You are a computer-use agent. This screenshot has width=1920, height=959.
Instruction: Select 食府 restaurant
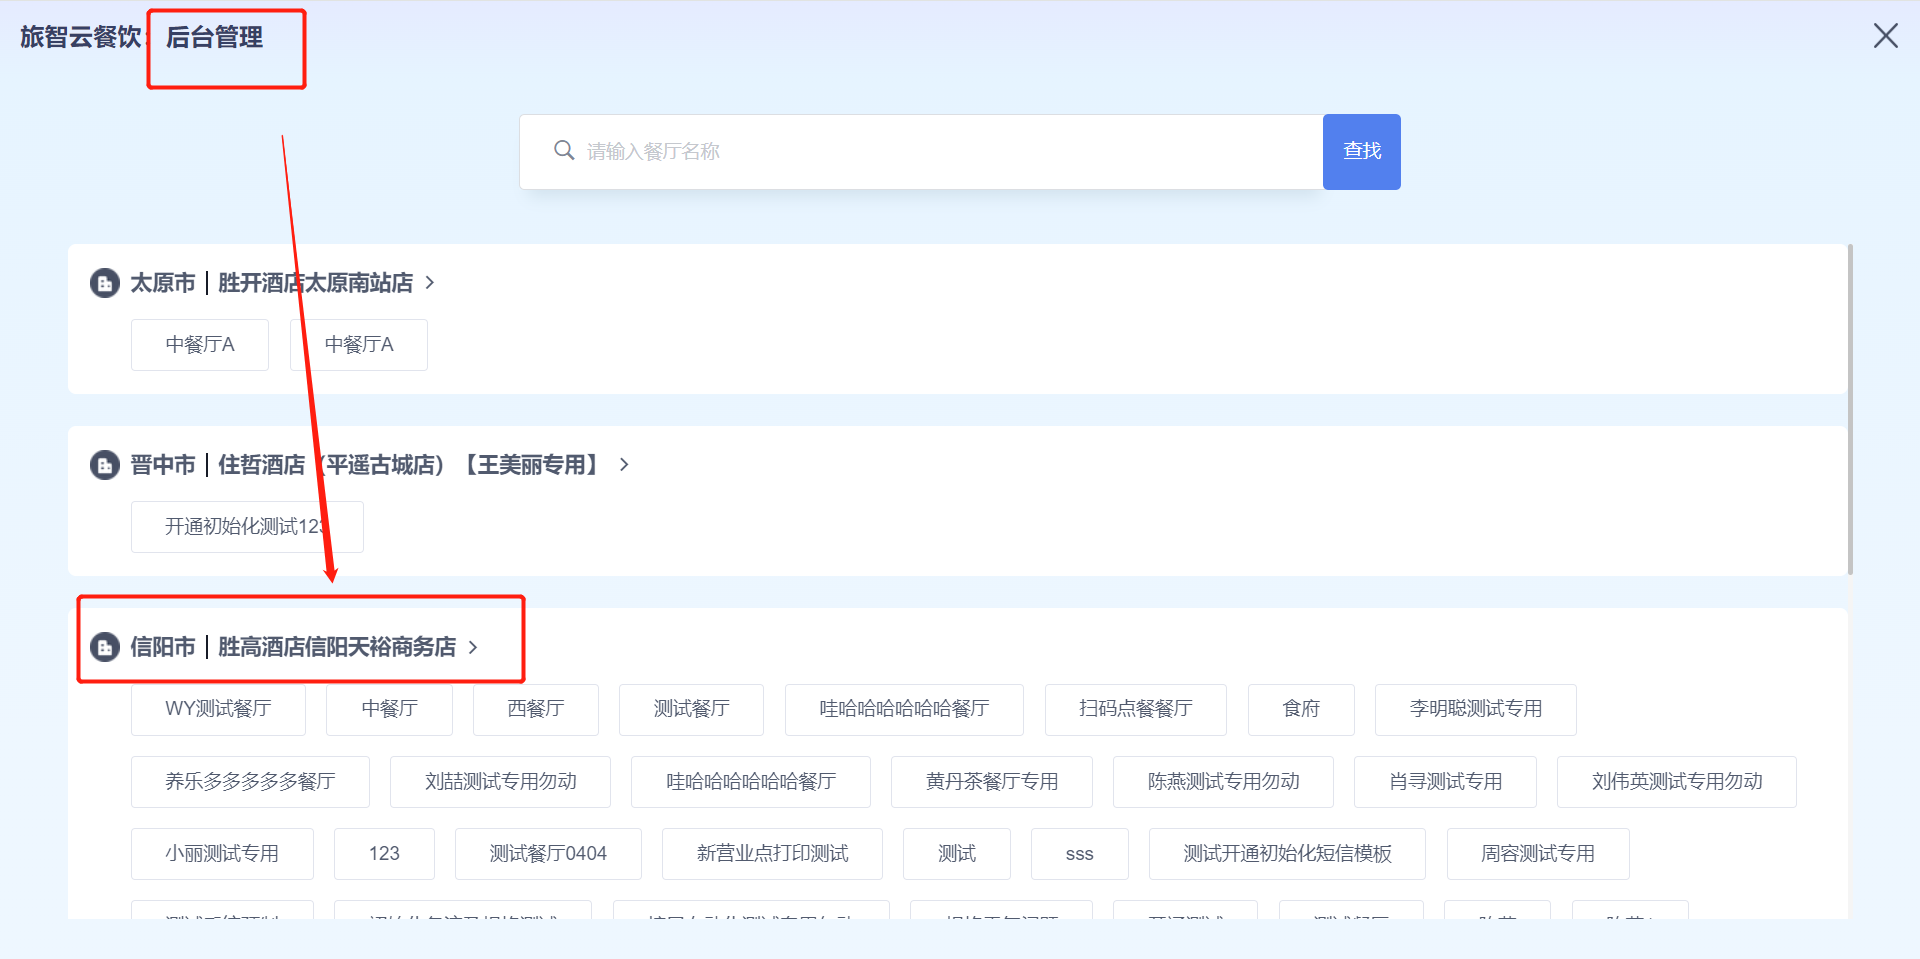tap(1301, 709)
